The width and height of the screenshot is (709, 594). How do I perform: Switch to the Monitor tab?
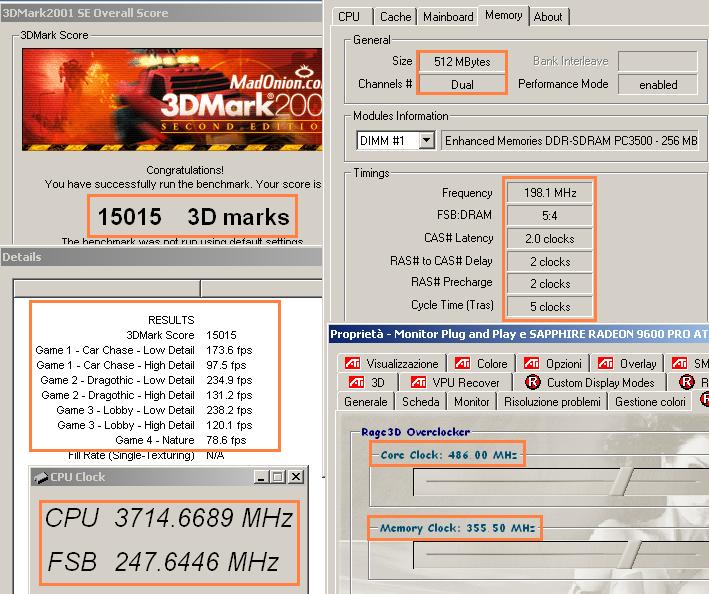pos(471,401)
